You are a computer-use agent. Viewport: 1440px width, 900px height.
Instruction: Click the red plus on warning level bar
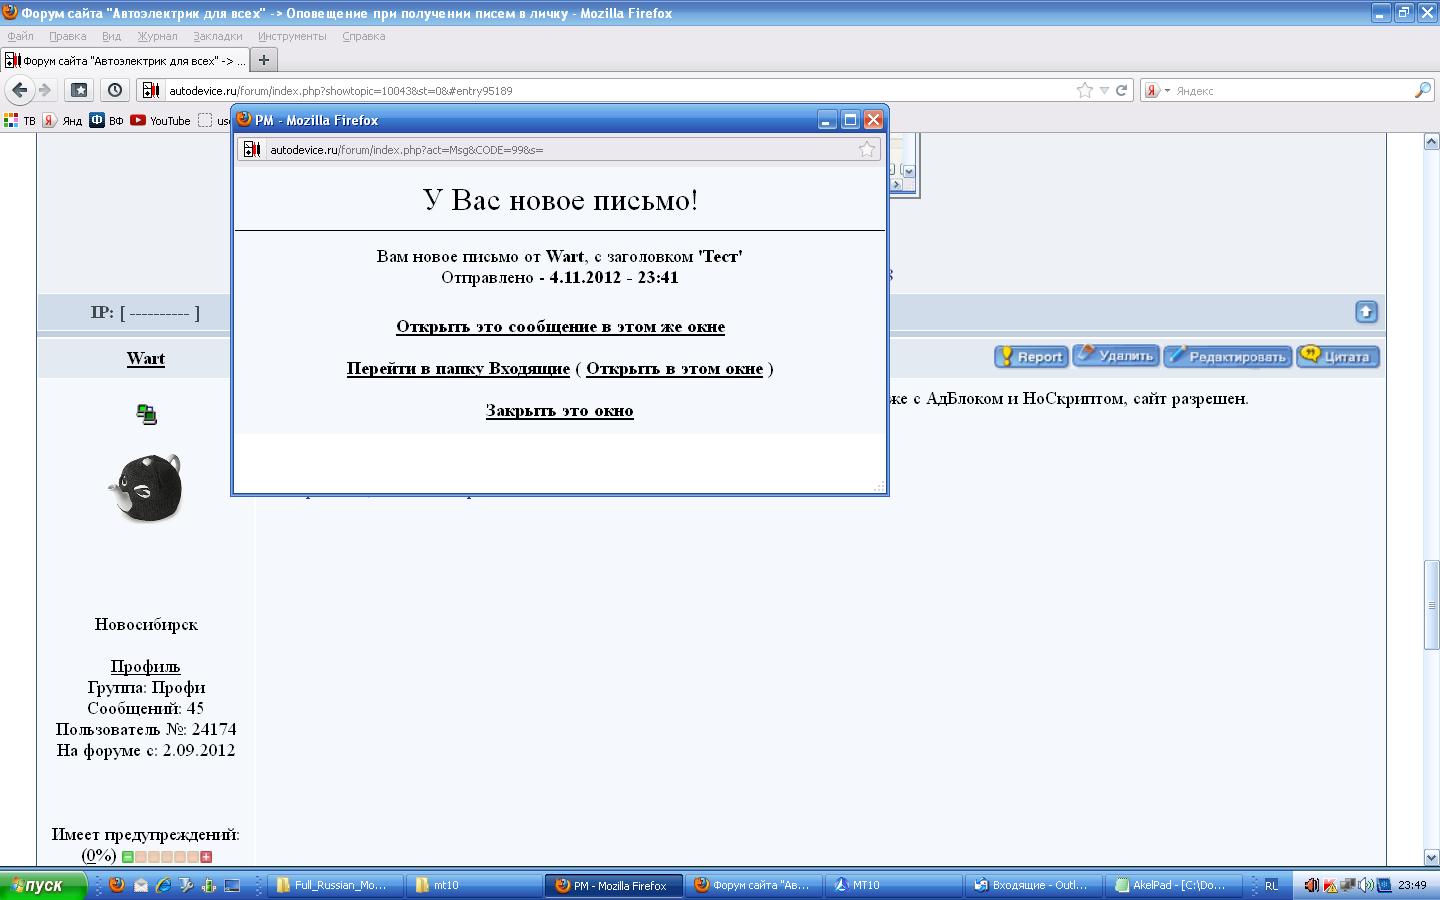pyautogui.click(x=206, y=857)
